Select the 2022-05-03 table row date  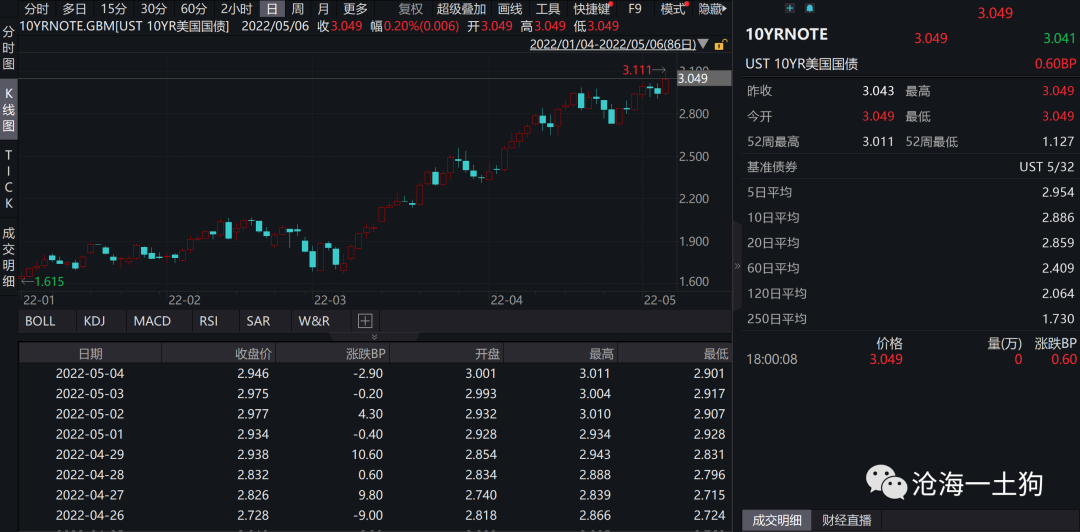click(90, 393)
